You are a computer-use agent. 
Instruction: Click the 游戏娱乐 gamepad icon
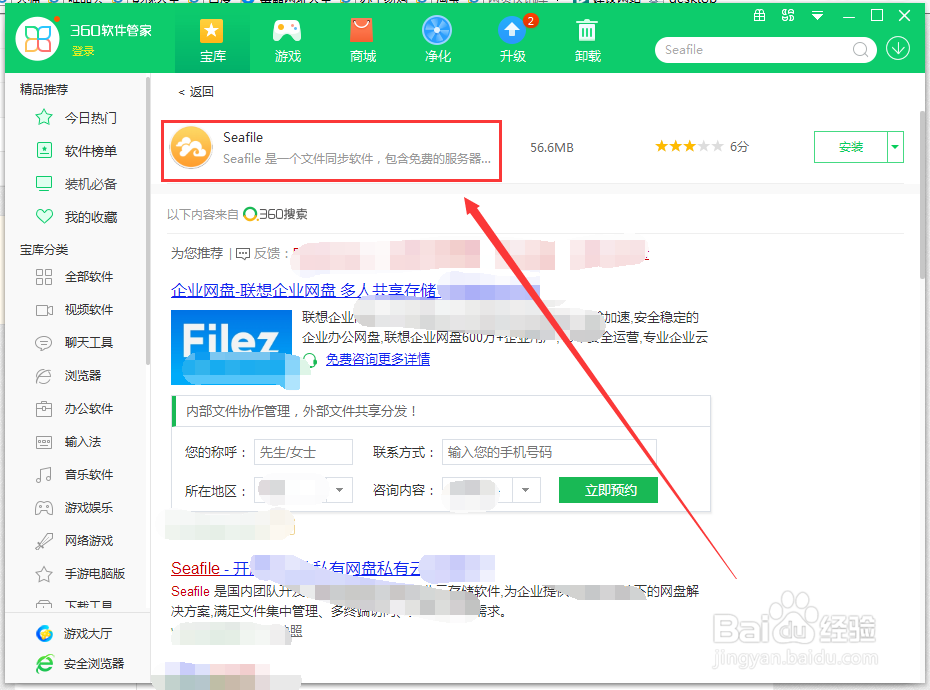click(x=44, y=508)
